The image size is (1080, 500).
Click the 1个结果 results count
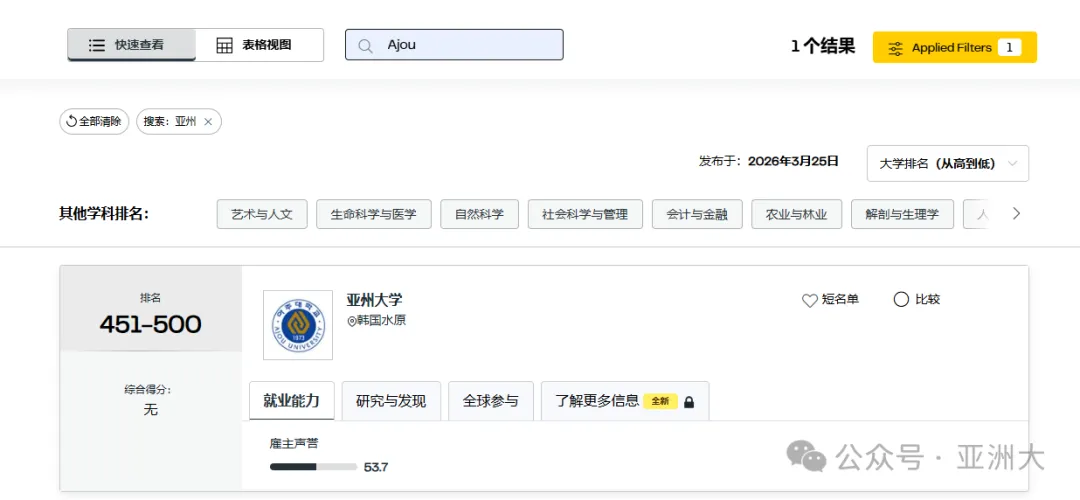[x=822, y=47]
